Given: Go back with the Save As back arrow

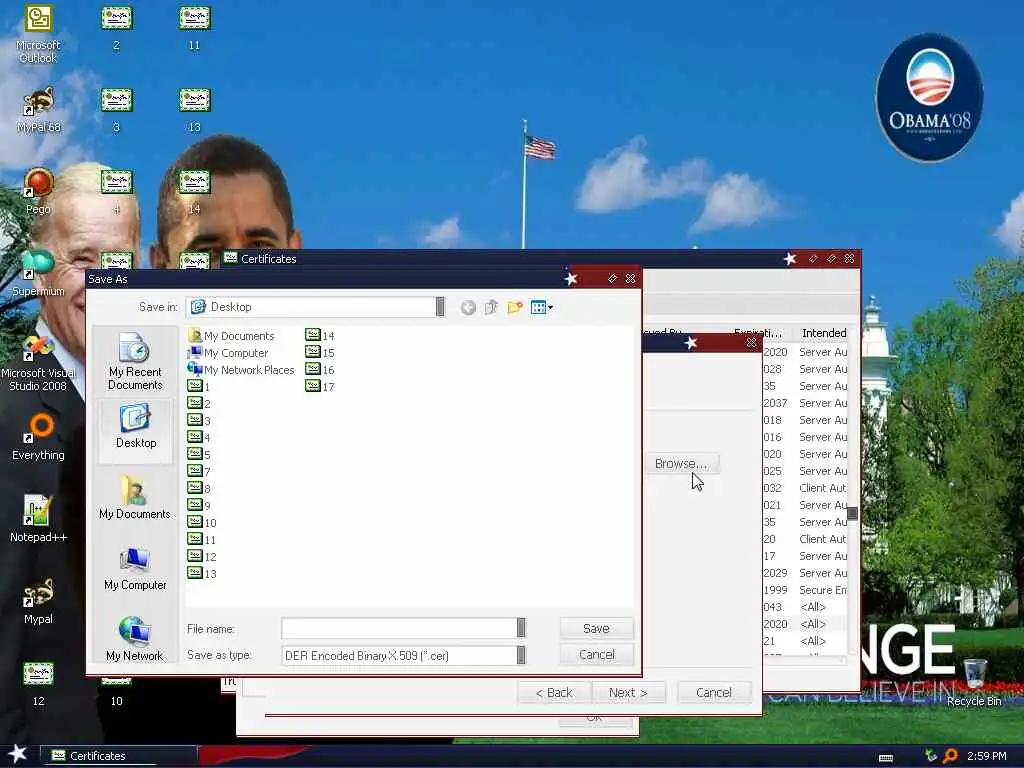Looking at the screenshot, I should [468, 308].
